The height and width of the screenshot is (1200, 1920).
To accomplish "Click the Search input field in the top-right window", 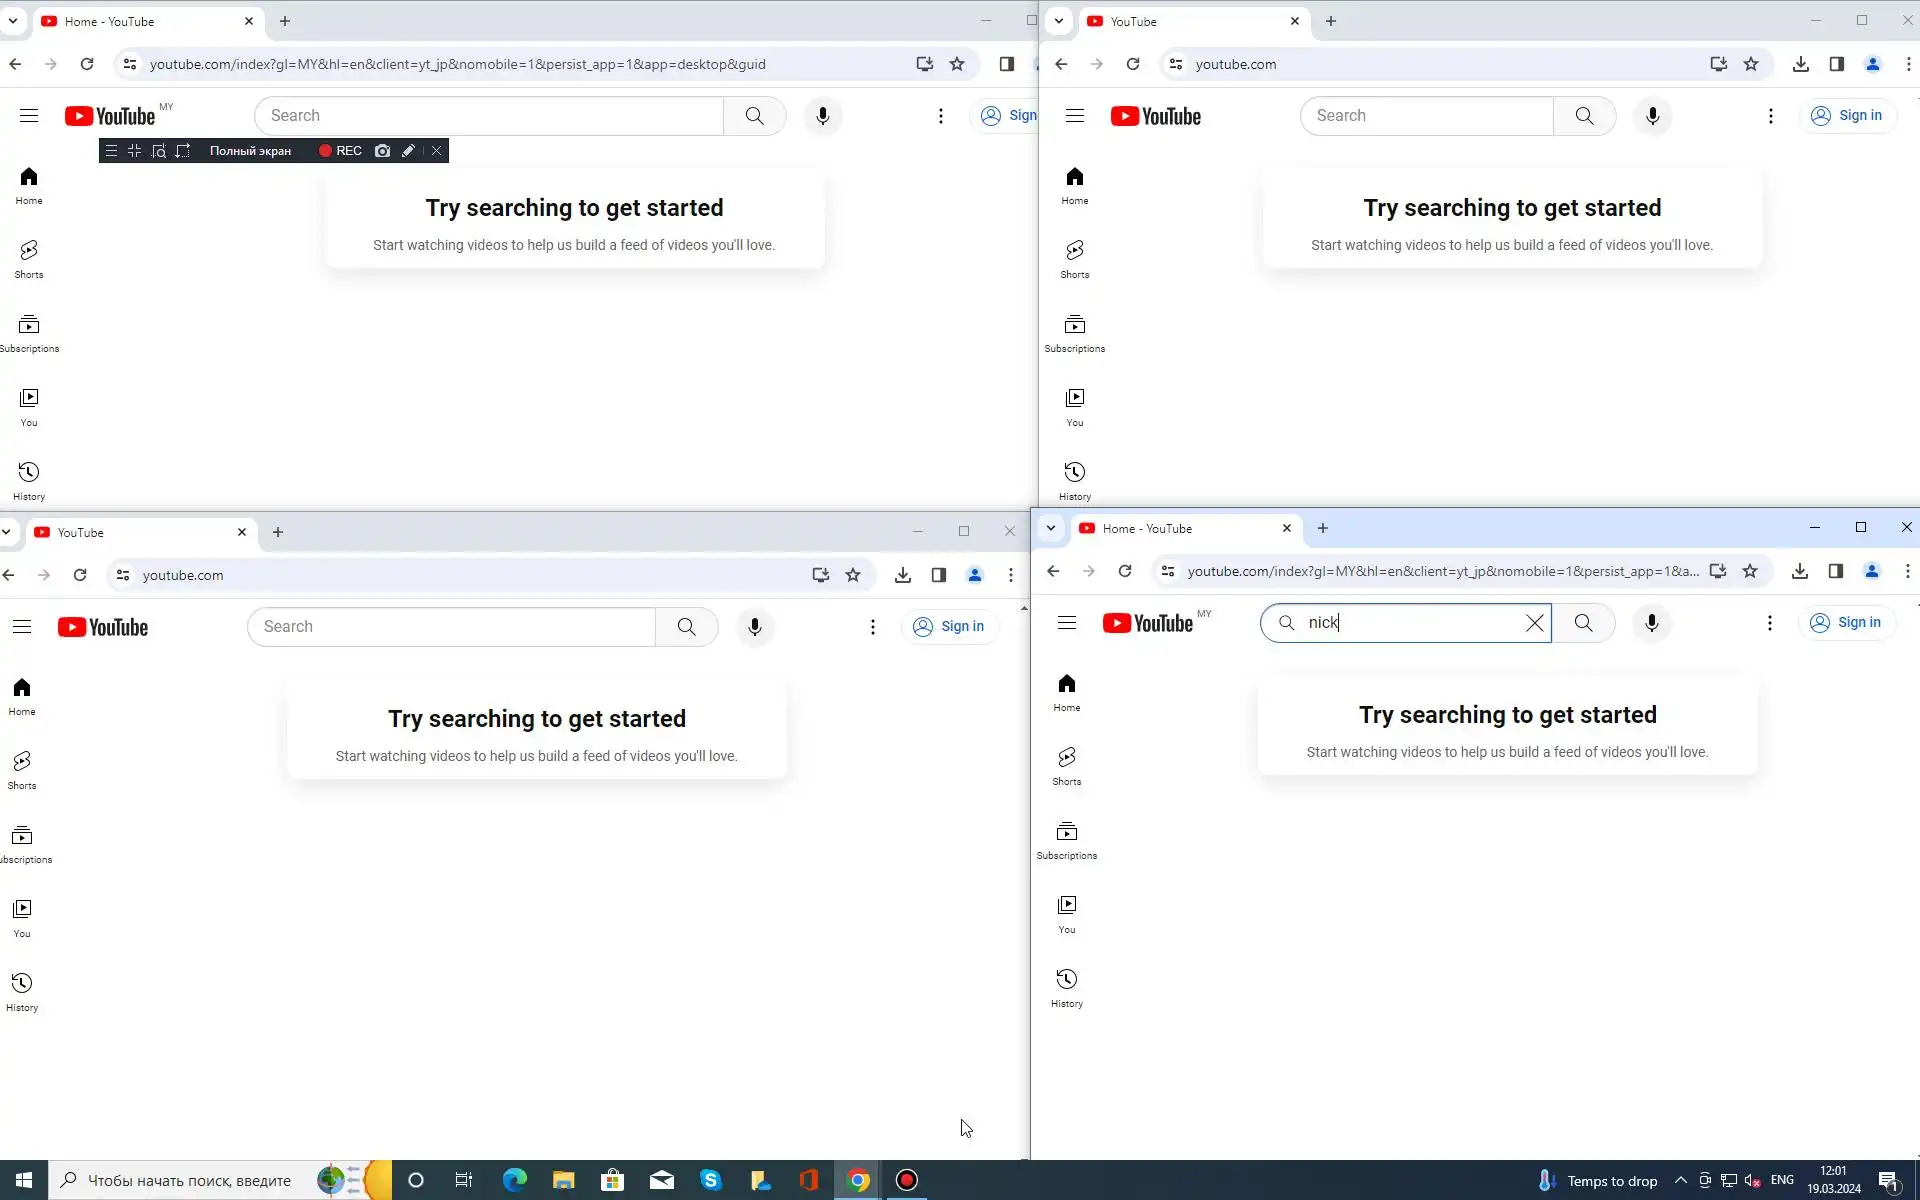I will 1427,116.
